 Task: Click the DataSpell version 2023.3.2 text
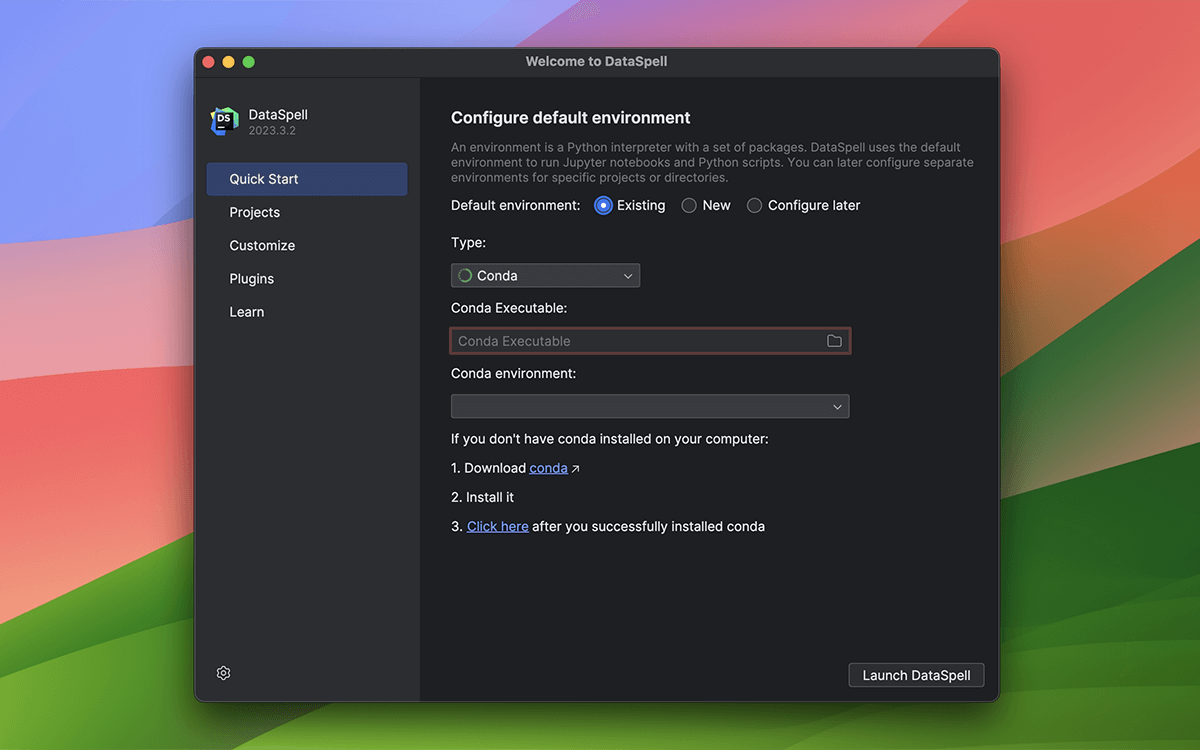pos(272,131)
